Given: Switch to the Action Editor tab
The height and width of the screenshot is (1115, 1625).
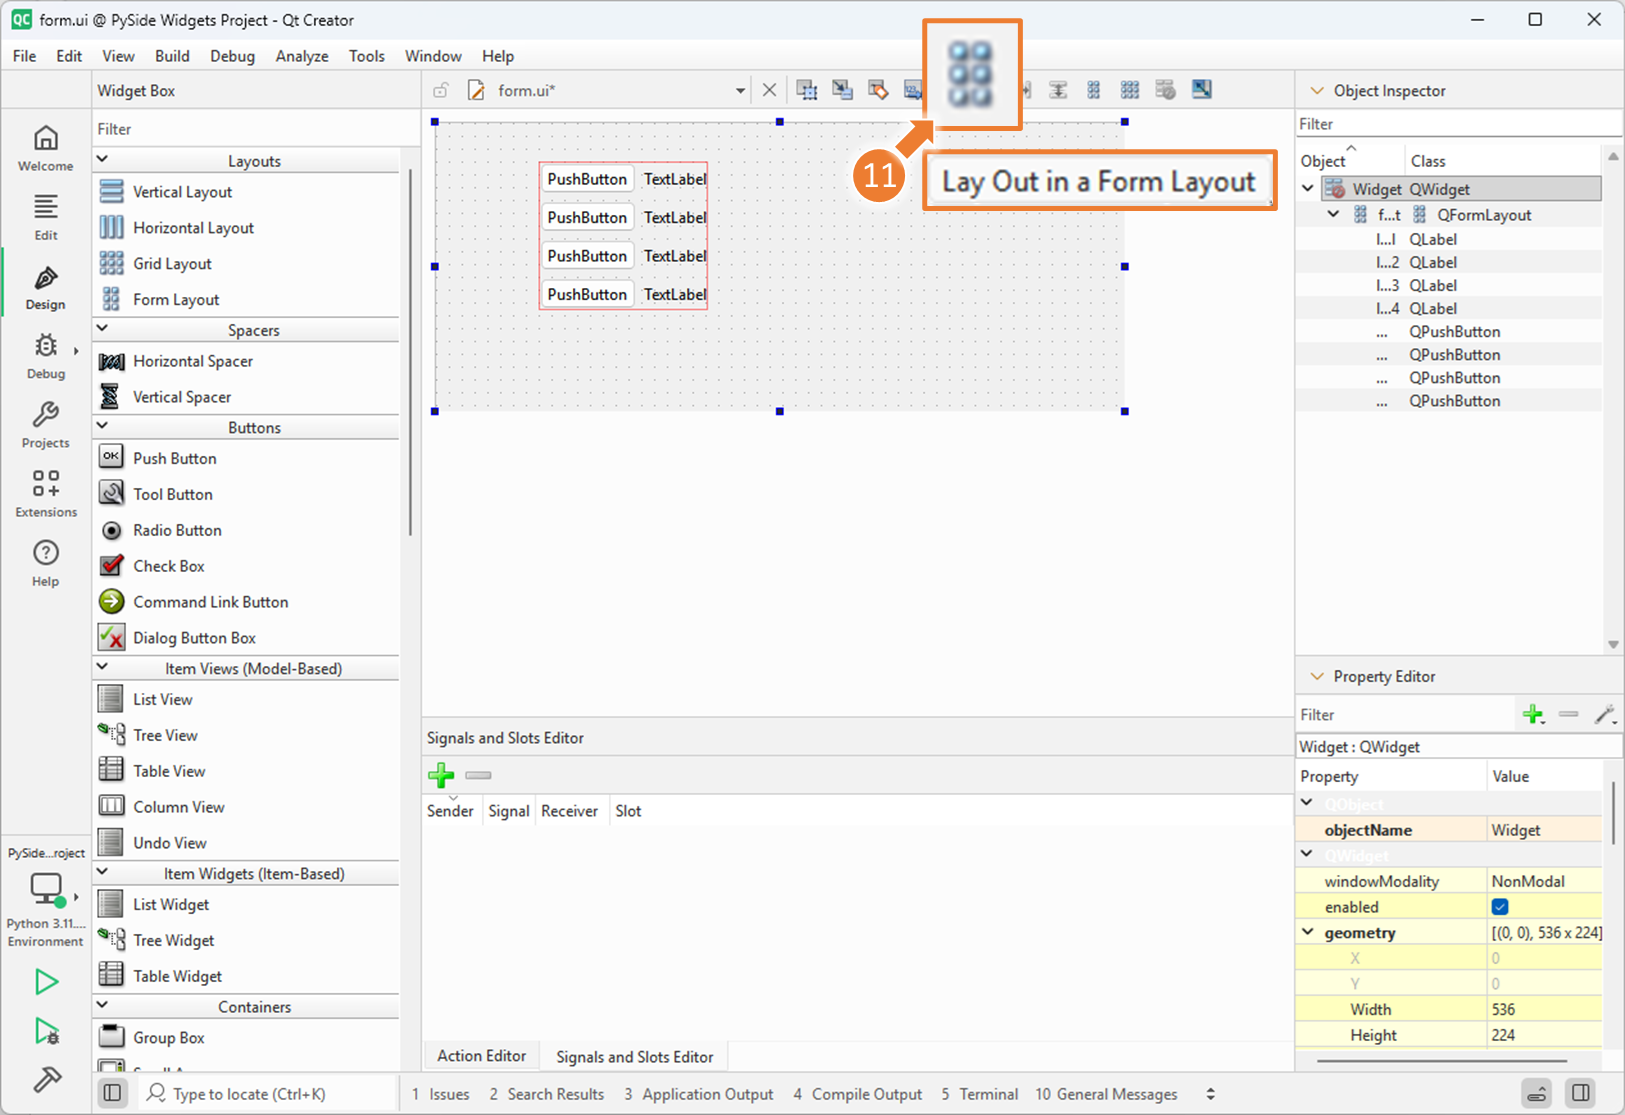Looking at the screenshot, I should (481, 1056).
